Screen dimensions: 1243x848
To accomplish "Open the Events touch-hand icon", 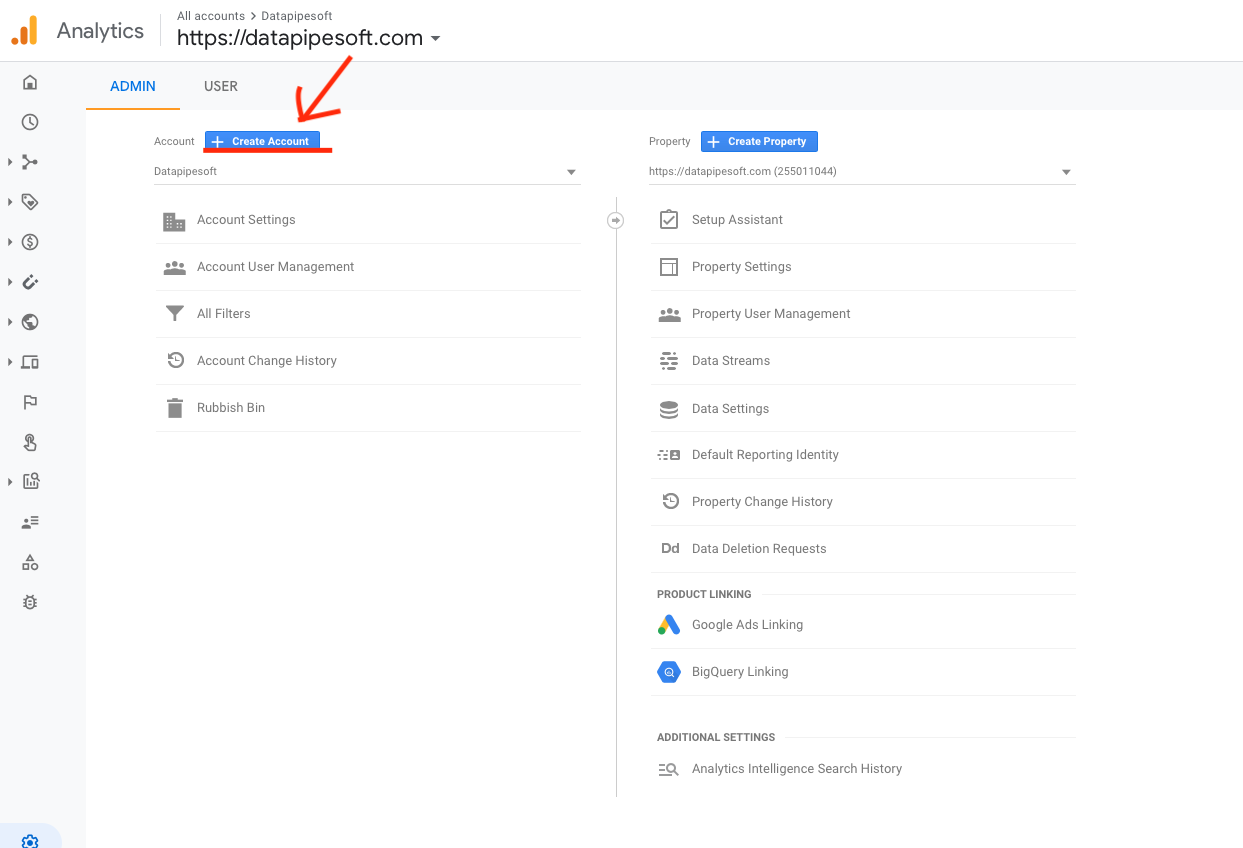I will 30,442.
